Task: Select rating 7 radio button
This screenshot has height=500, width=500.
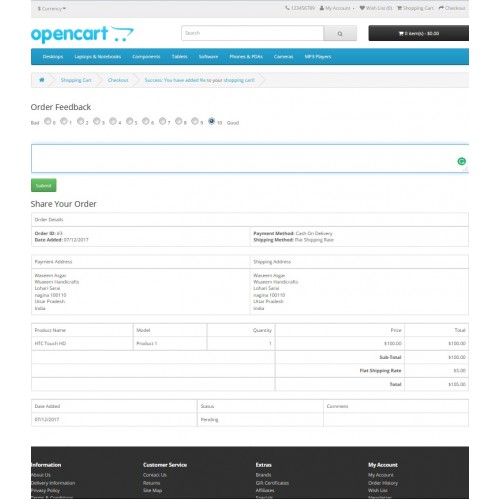Action: [x=162, y=121]
